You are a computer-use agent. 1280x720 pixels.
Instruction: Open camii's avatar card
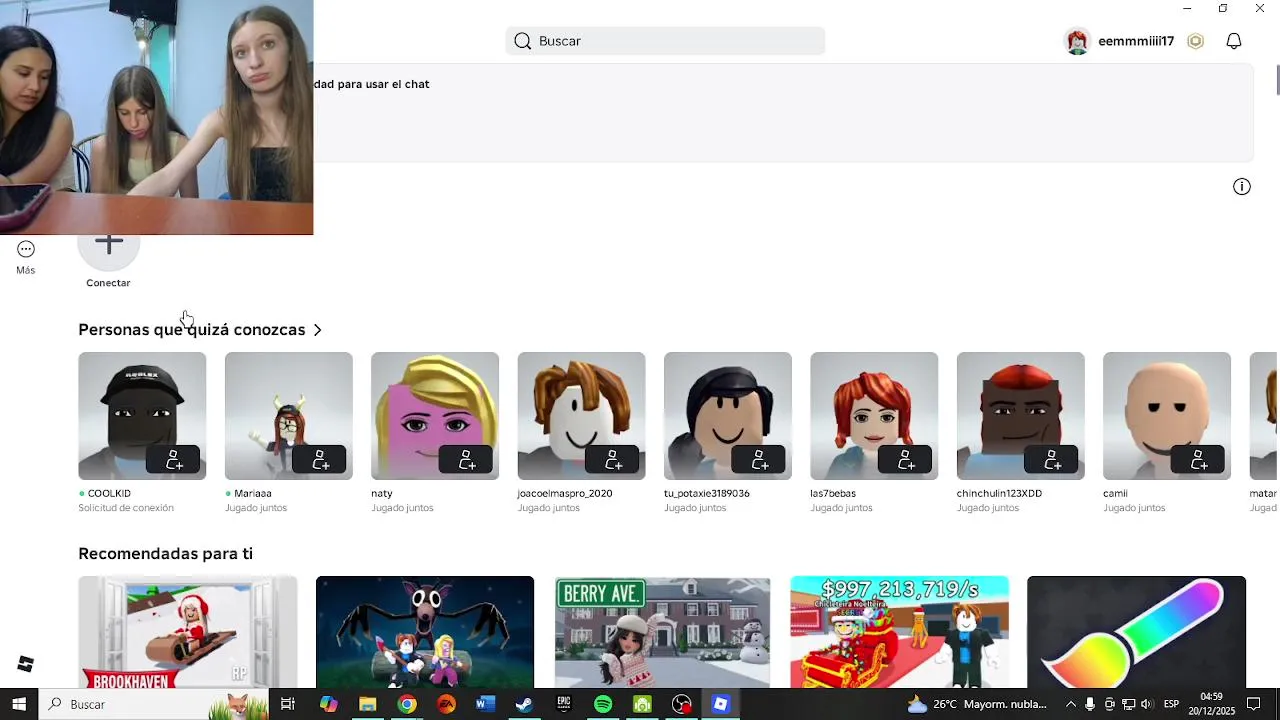1167,416
